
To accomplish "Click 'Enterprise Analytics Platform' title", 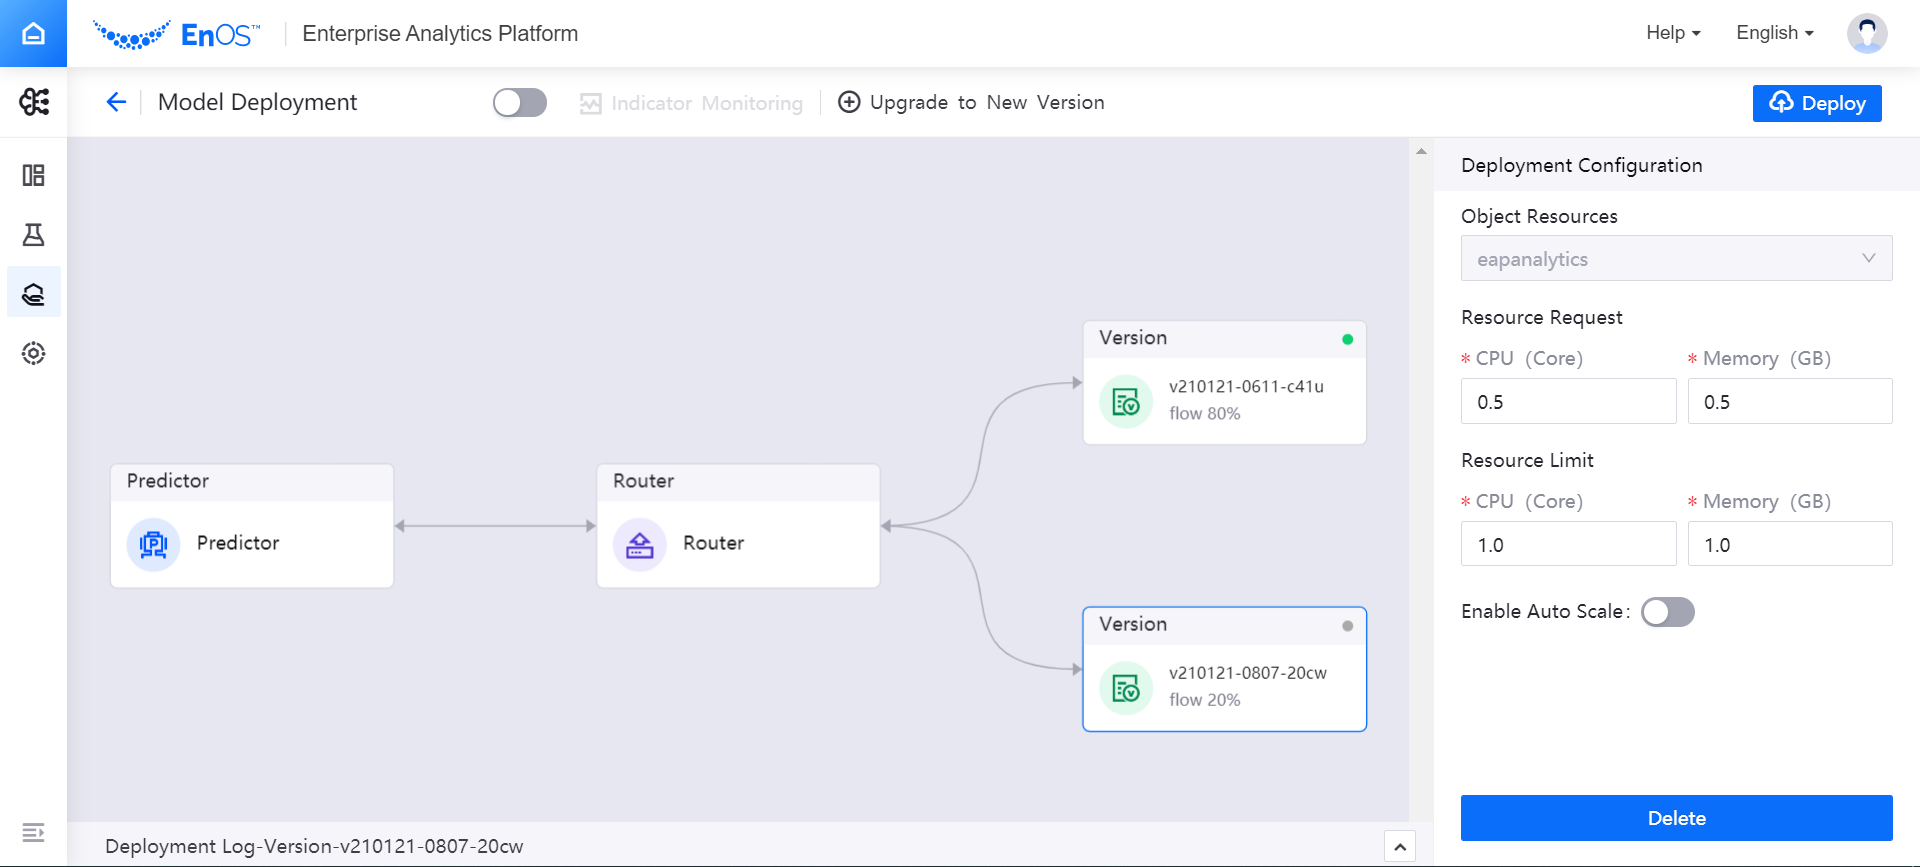I will click(440, 34).
